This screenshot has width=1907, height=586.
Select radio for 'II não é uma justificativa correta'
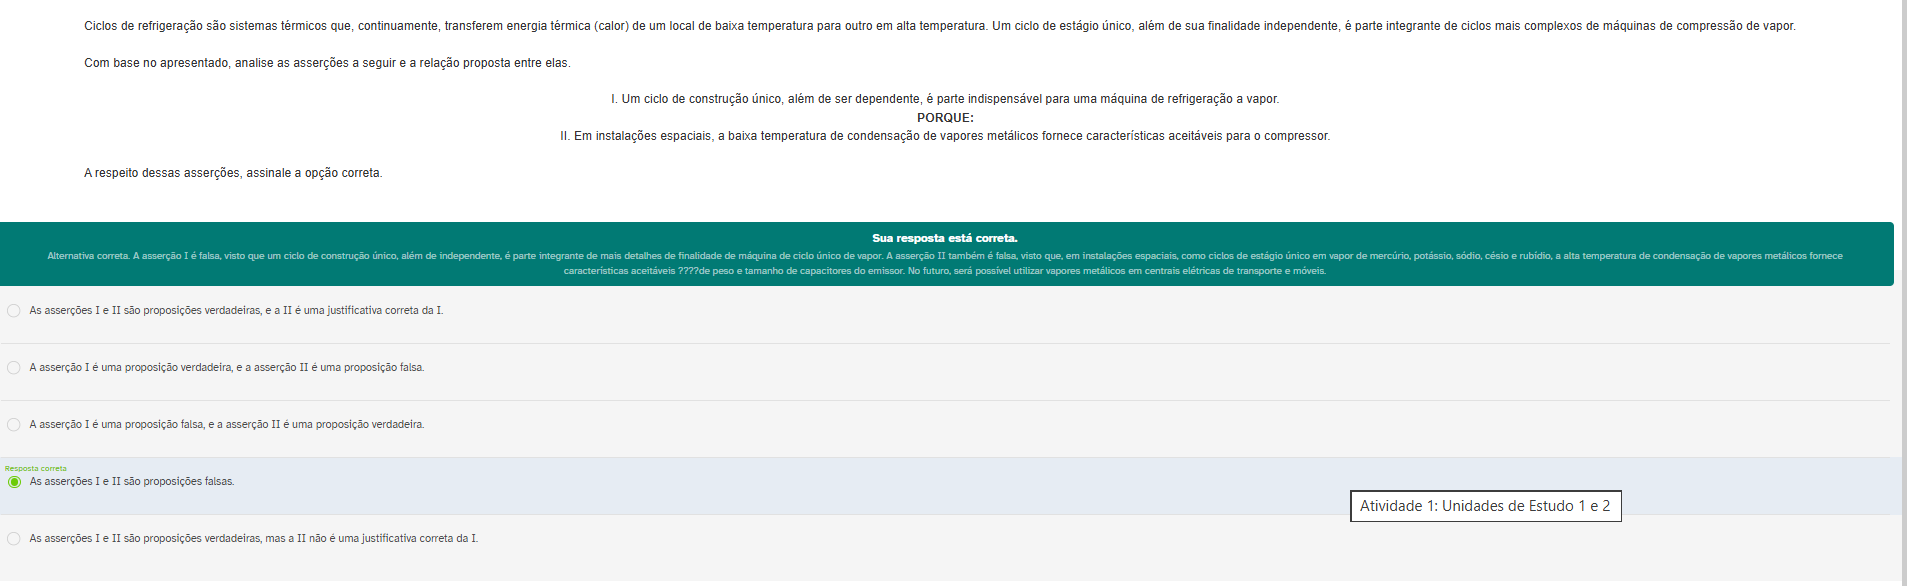click(x=14, y=539)
